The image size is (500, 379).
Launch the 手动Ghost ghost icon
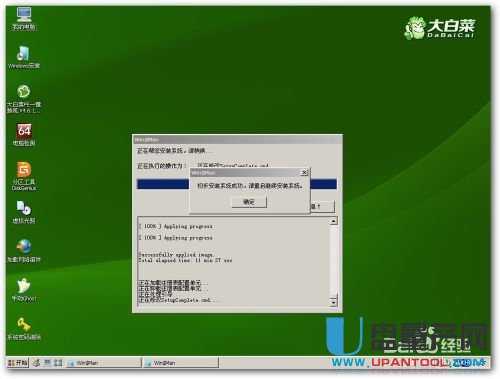24,290
